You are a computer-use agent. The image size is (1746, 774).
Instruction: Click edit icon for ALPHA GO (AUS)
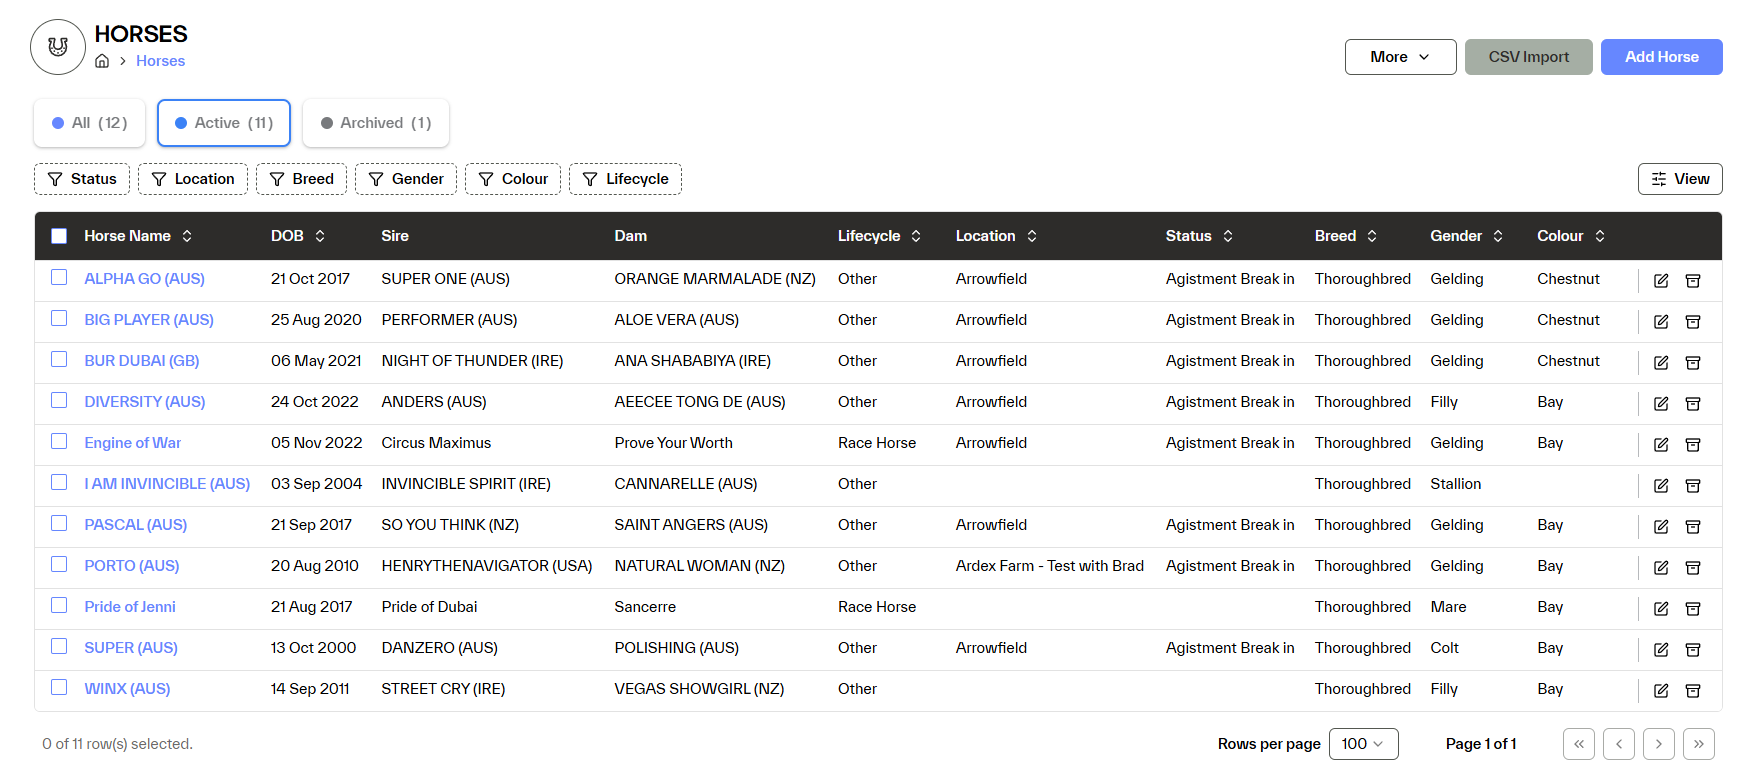pyautogui.click(x=1661, y=281)
